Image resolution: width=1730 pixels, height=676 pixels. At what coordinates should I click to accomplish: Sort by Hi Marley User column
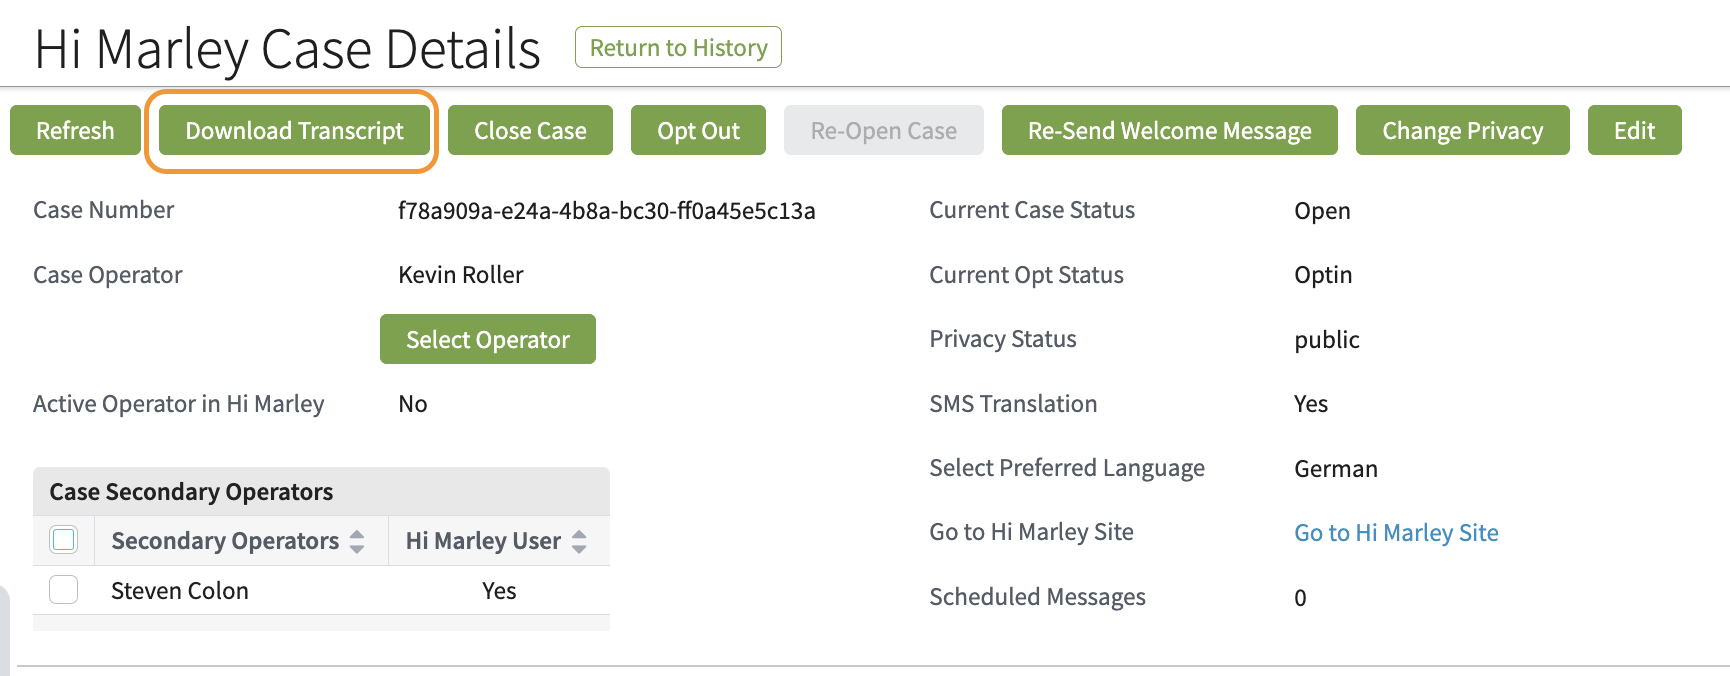pyautogui.click(x=483, y=540)
